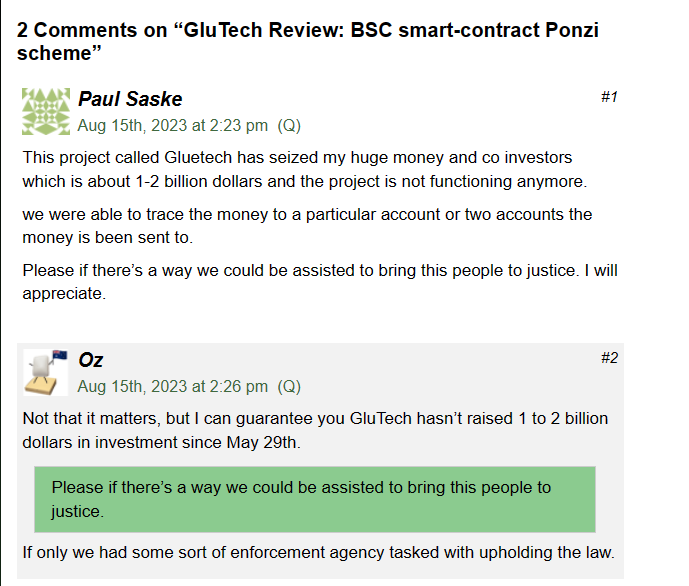
Task: Click Paul Saske's green geometric avatar
Action: 46,111
